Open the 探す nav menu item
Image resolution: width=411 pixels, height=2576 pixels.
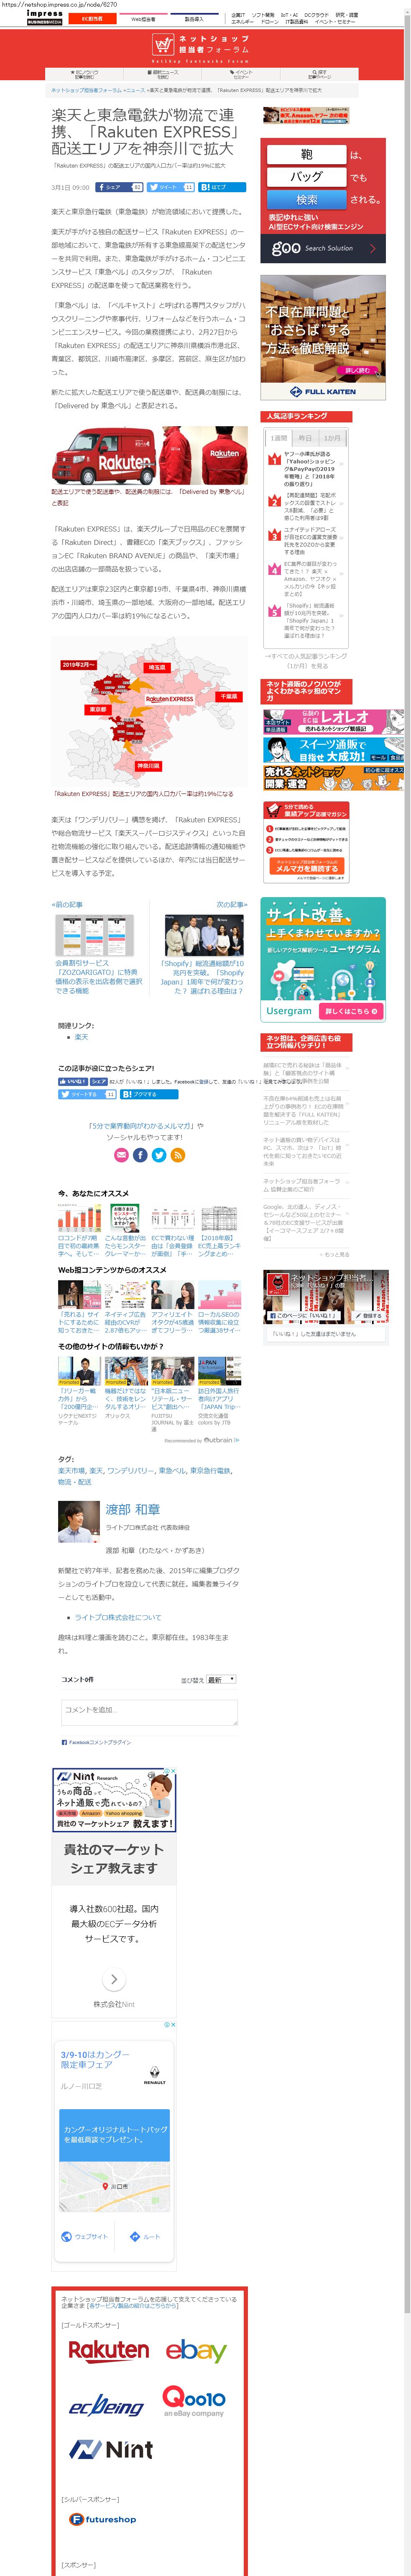coord(319,74)
